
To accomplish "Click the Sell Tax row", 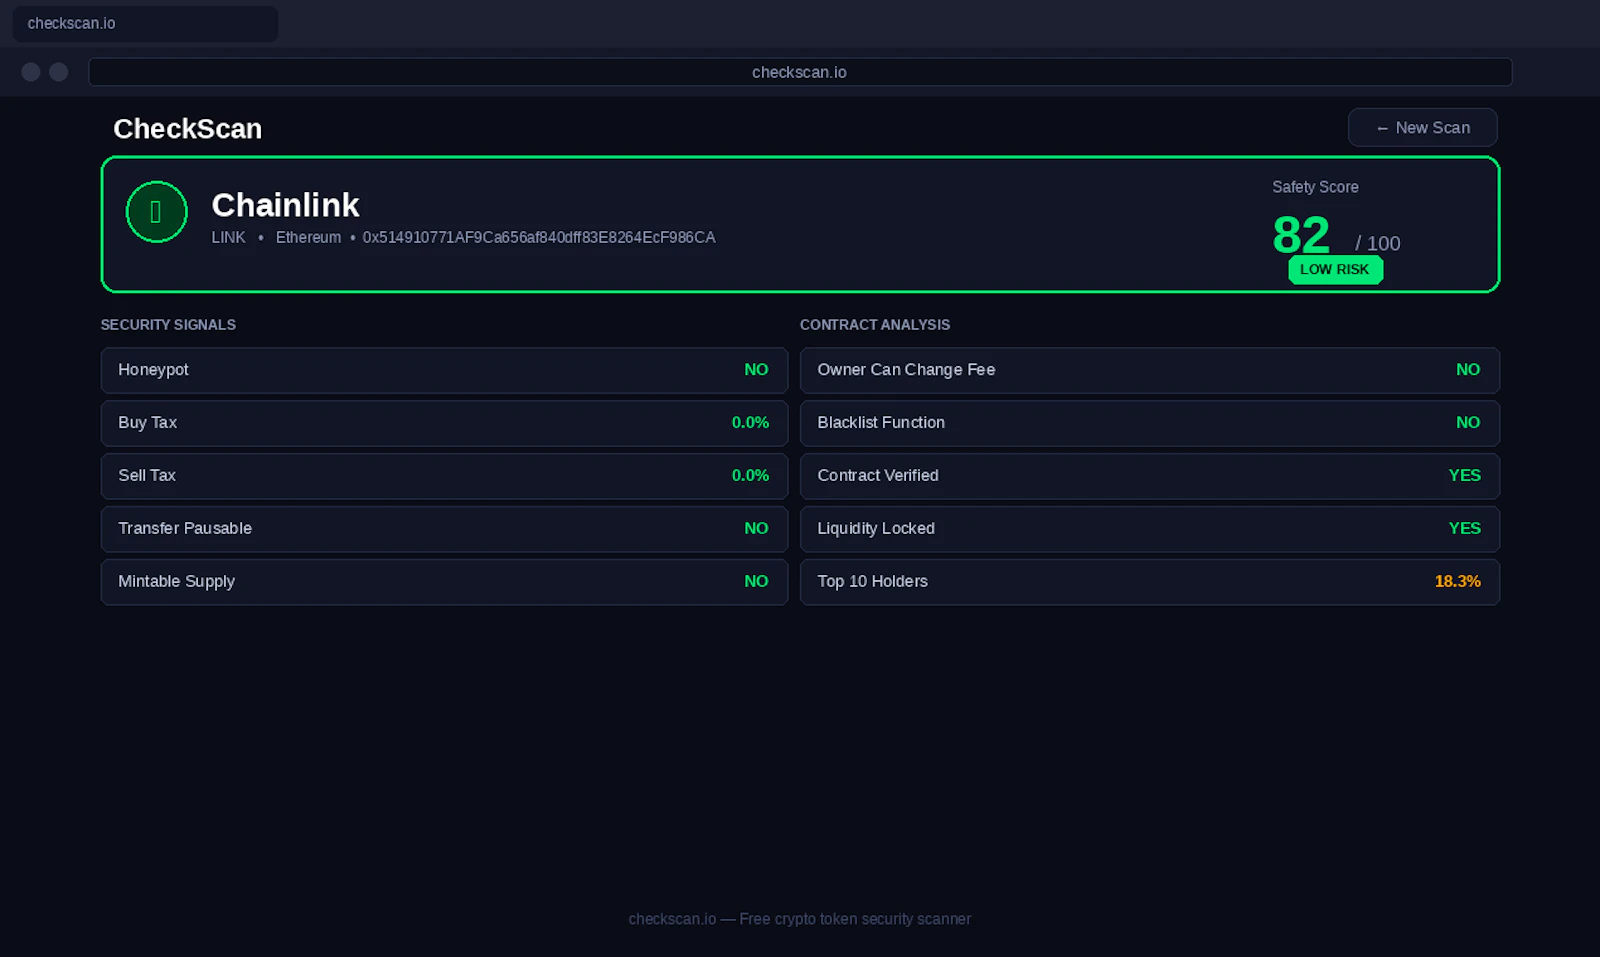I will coord(444,476).
